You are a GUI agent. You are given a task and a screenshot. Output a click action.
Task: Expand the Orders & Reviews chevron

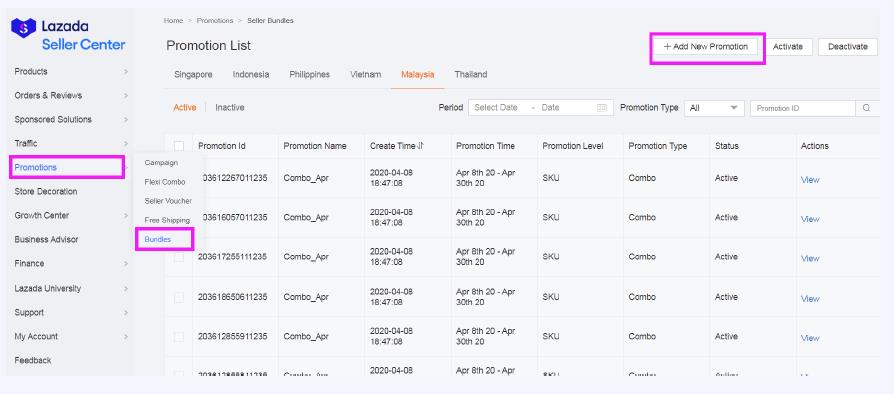click(125, 96)
